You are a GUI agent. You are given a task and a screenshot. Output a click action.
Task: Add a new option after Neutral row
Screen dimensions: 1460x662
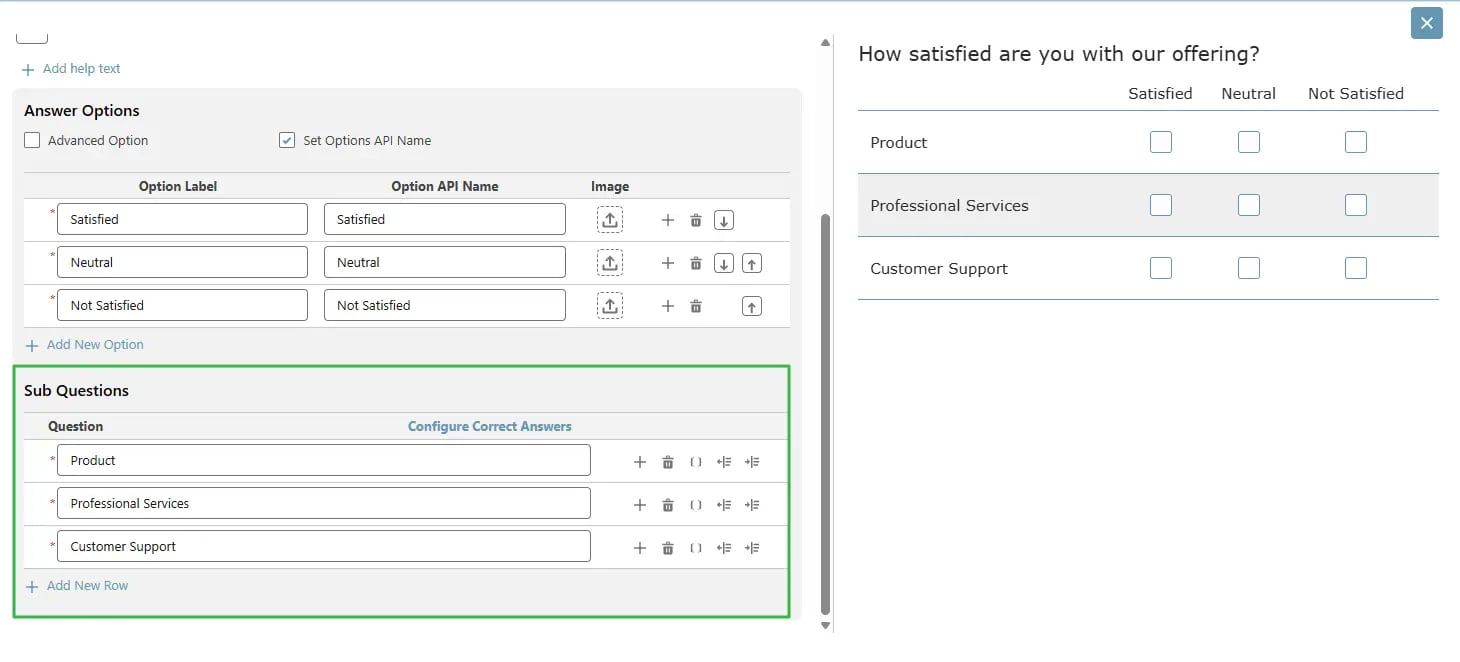pyautogui.click(x=668, y=263)
